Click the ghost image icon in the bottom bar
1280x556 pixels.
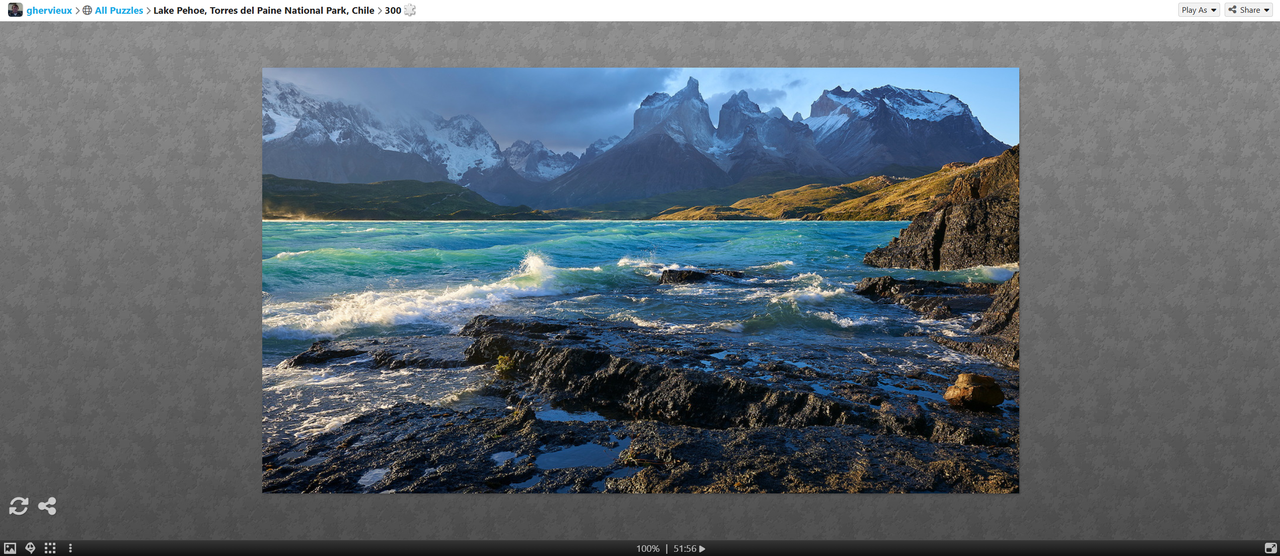[x=30, y=548]
